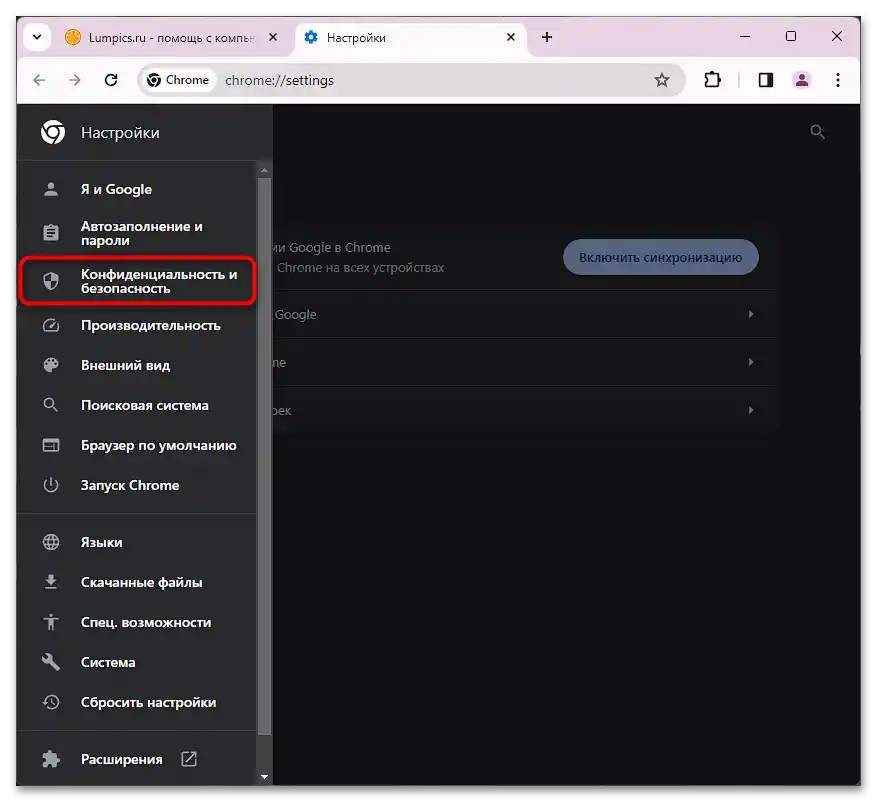Open a new tab with the plus button
This screenshot has height=802, width=877.
click(x=547, y=36)
